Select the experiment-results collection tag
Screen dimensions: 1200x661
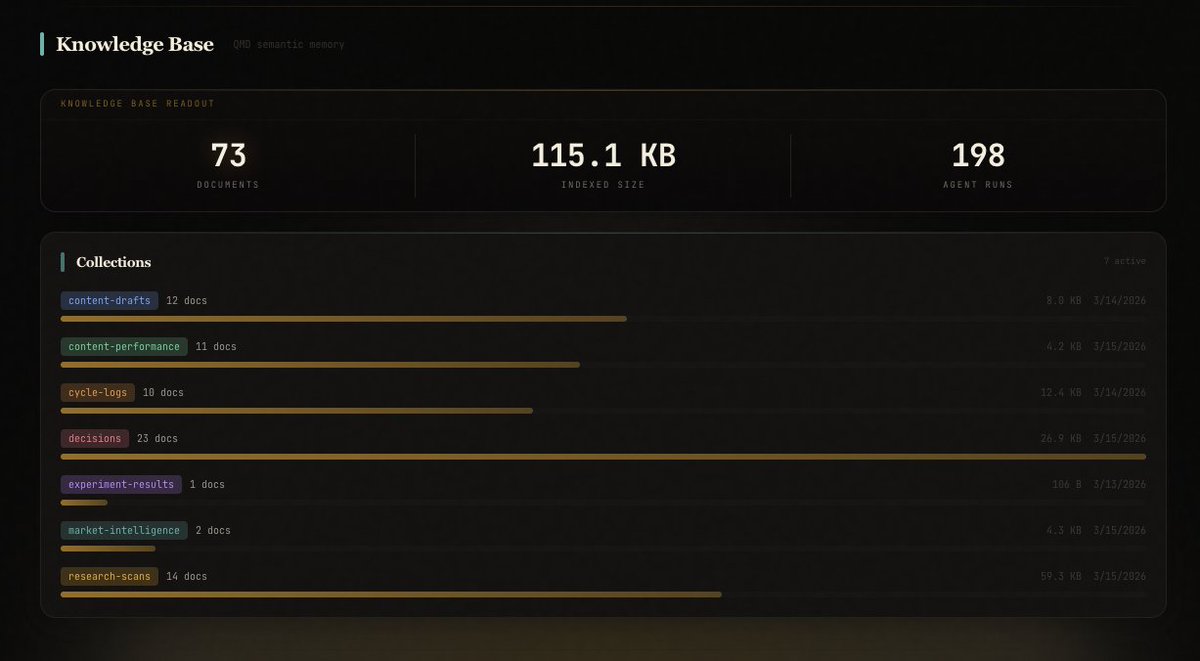[x=121, y=484]
